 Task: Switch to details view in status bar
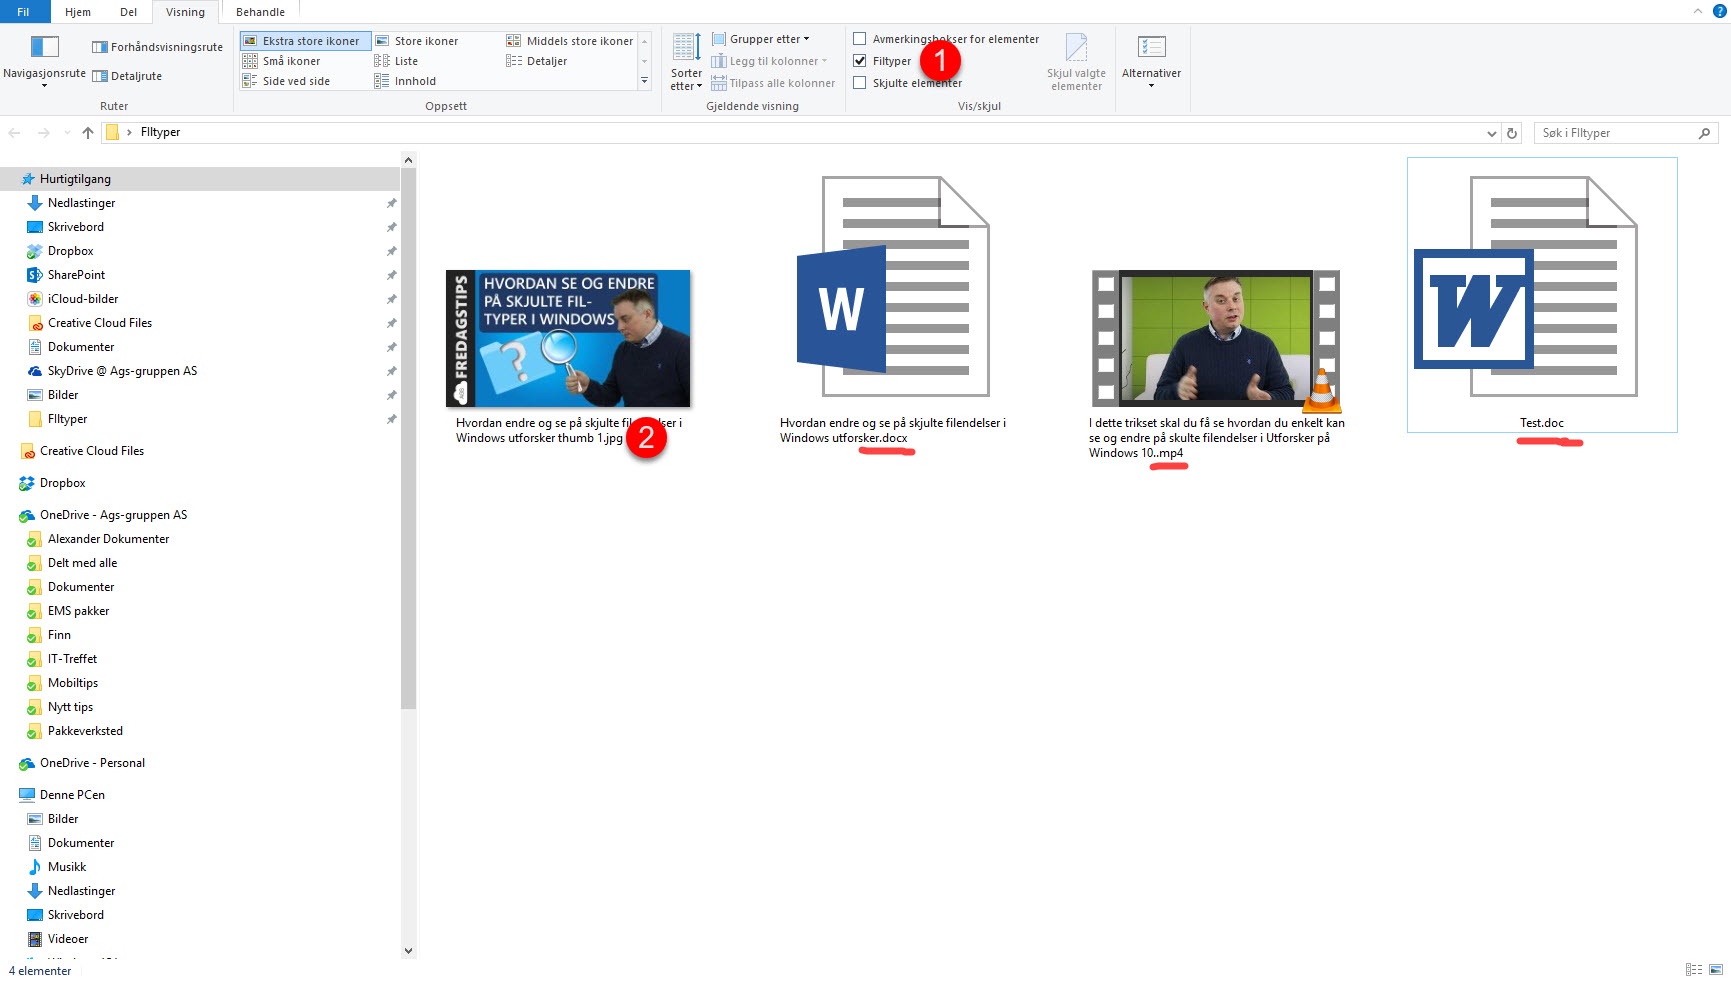tap(1694, 969)
